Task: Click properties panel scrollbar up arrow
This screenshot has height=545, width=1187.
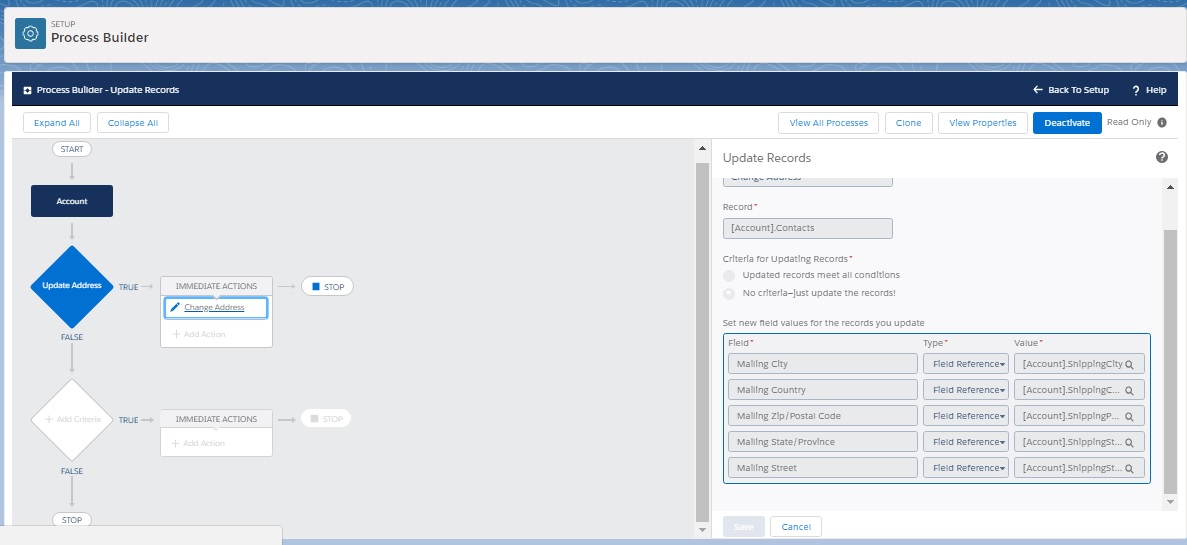Action: [1170, 187]
